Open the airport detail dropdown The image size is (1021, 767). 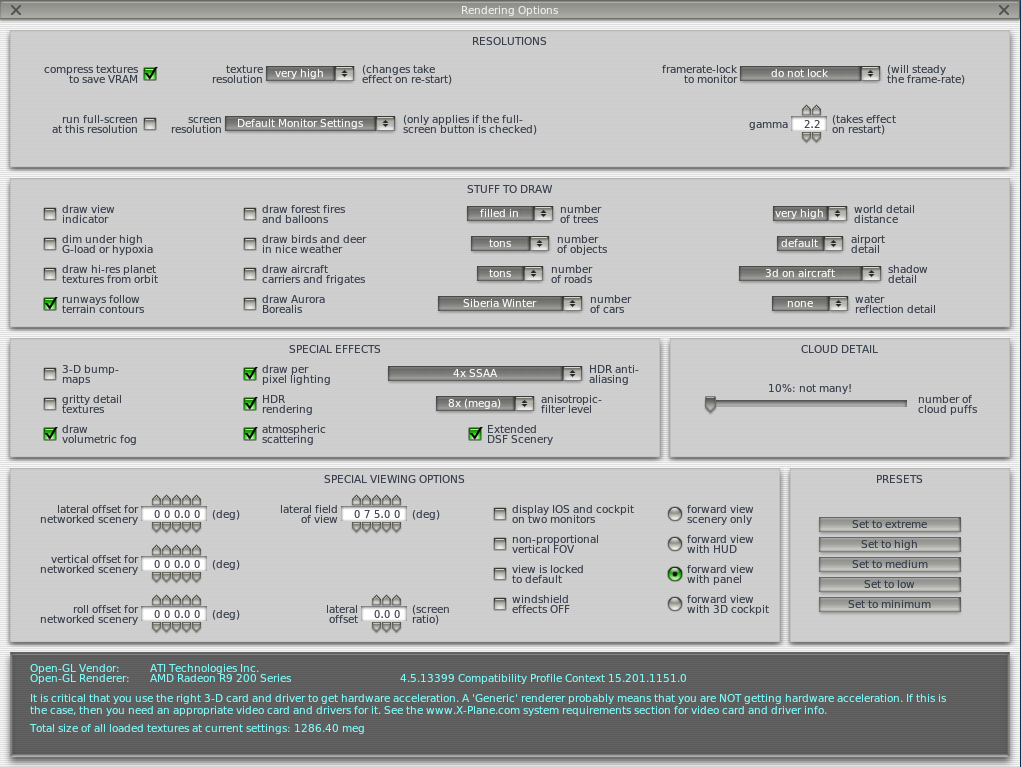[810, 244]
